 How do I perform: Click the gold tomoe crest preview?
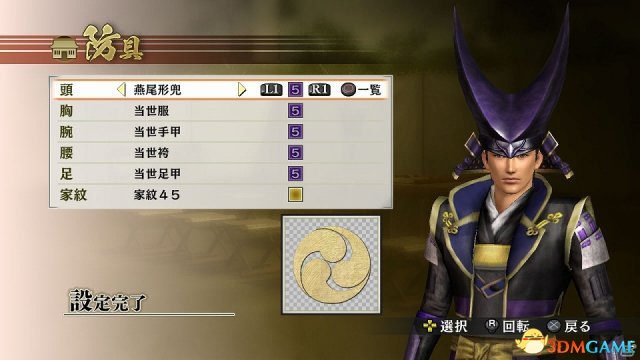(331, 265)
